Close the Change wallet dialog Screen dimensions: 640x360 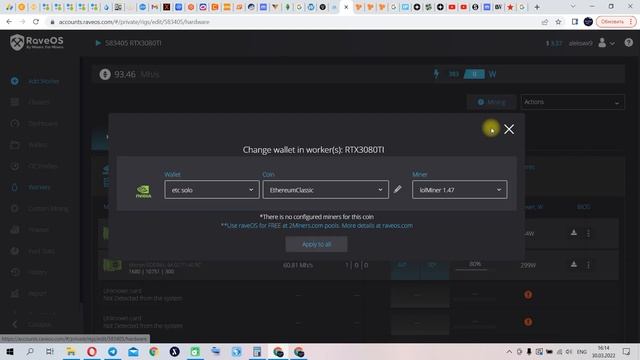[509, 129]
